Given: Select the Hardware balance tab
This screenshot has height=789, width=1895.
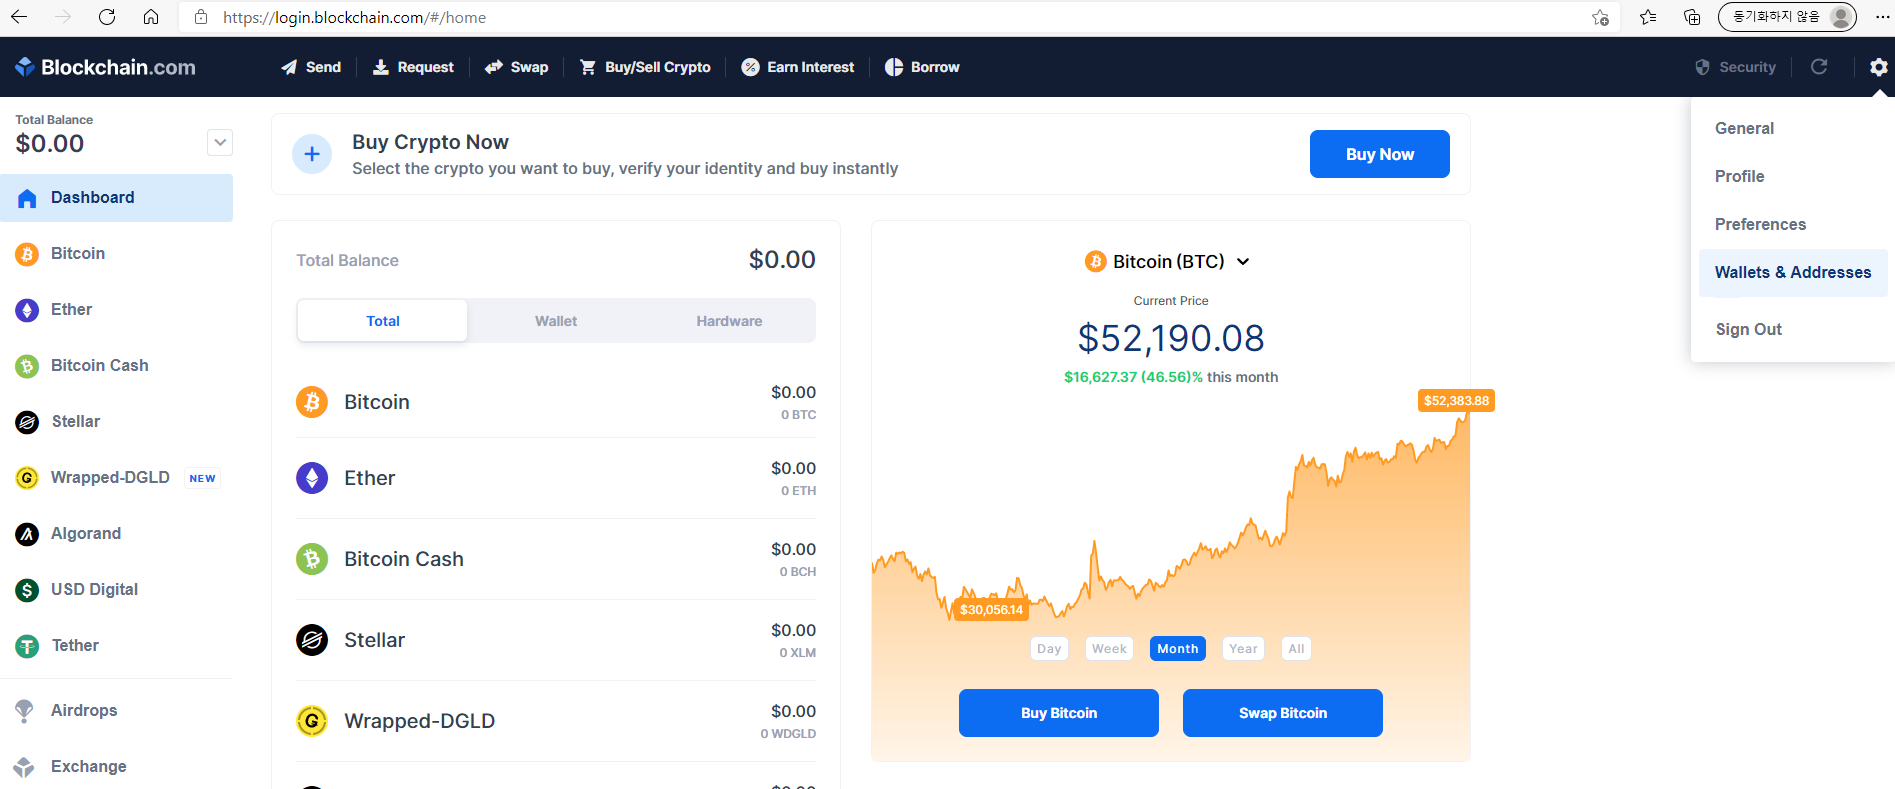Looking at the screenshot, I should [x=729, y=321].
